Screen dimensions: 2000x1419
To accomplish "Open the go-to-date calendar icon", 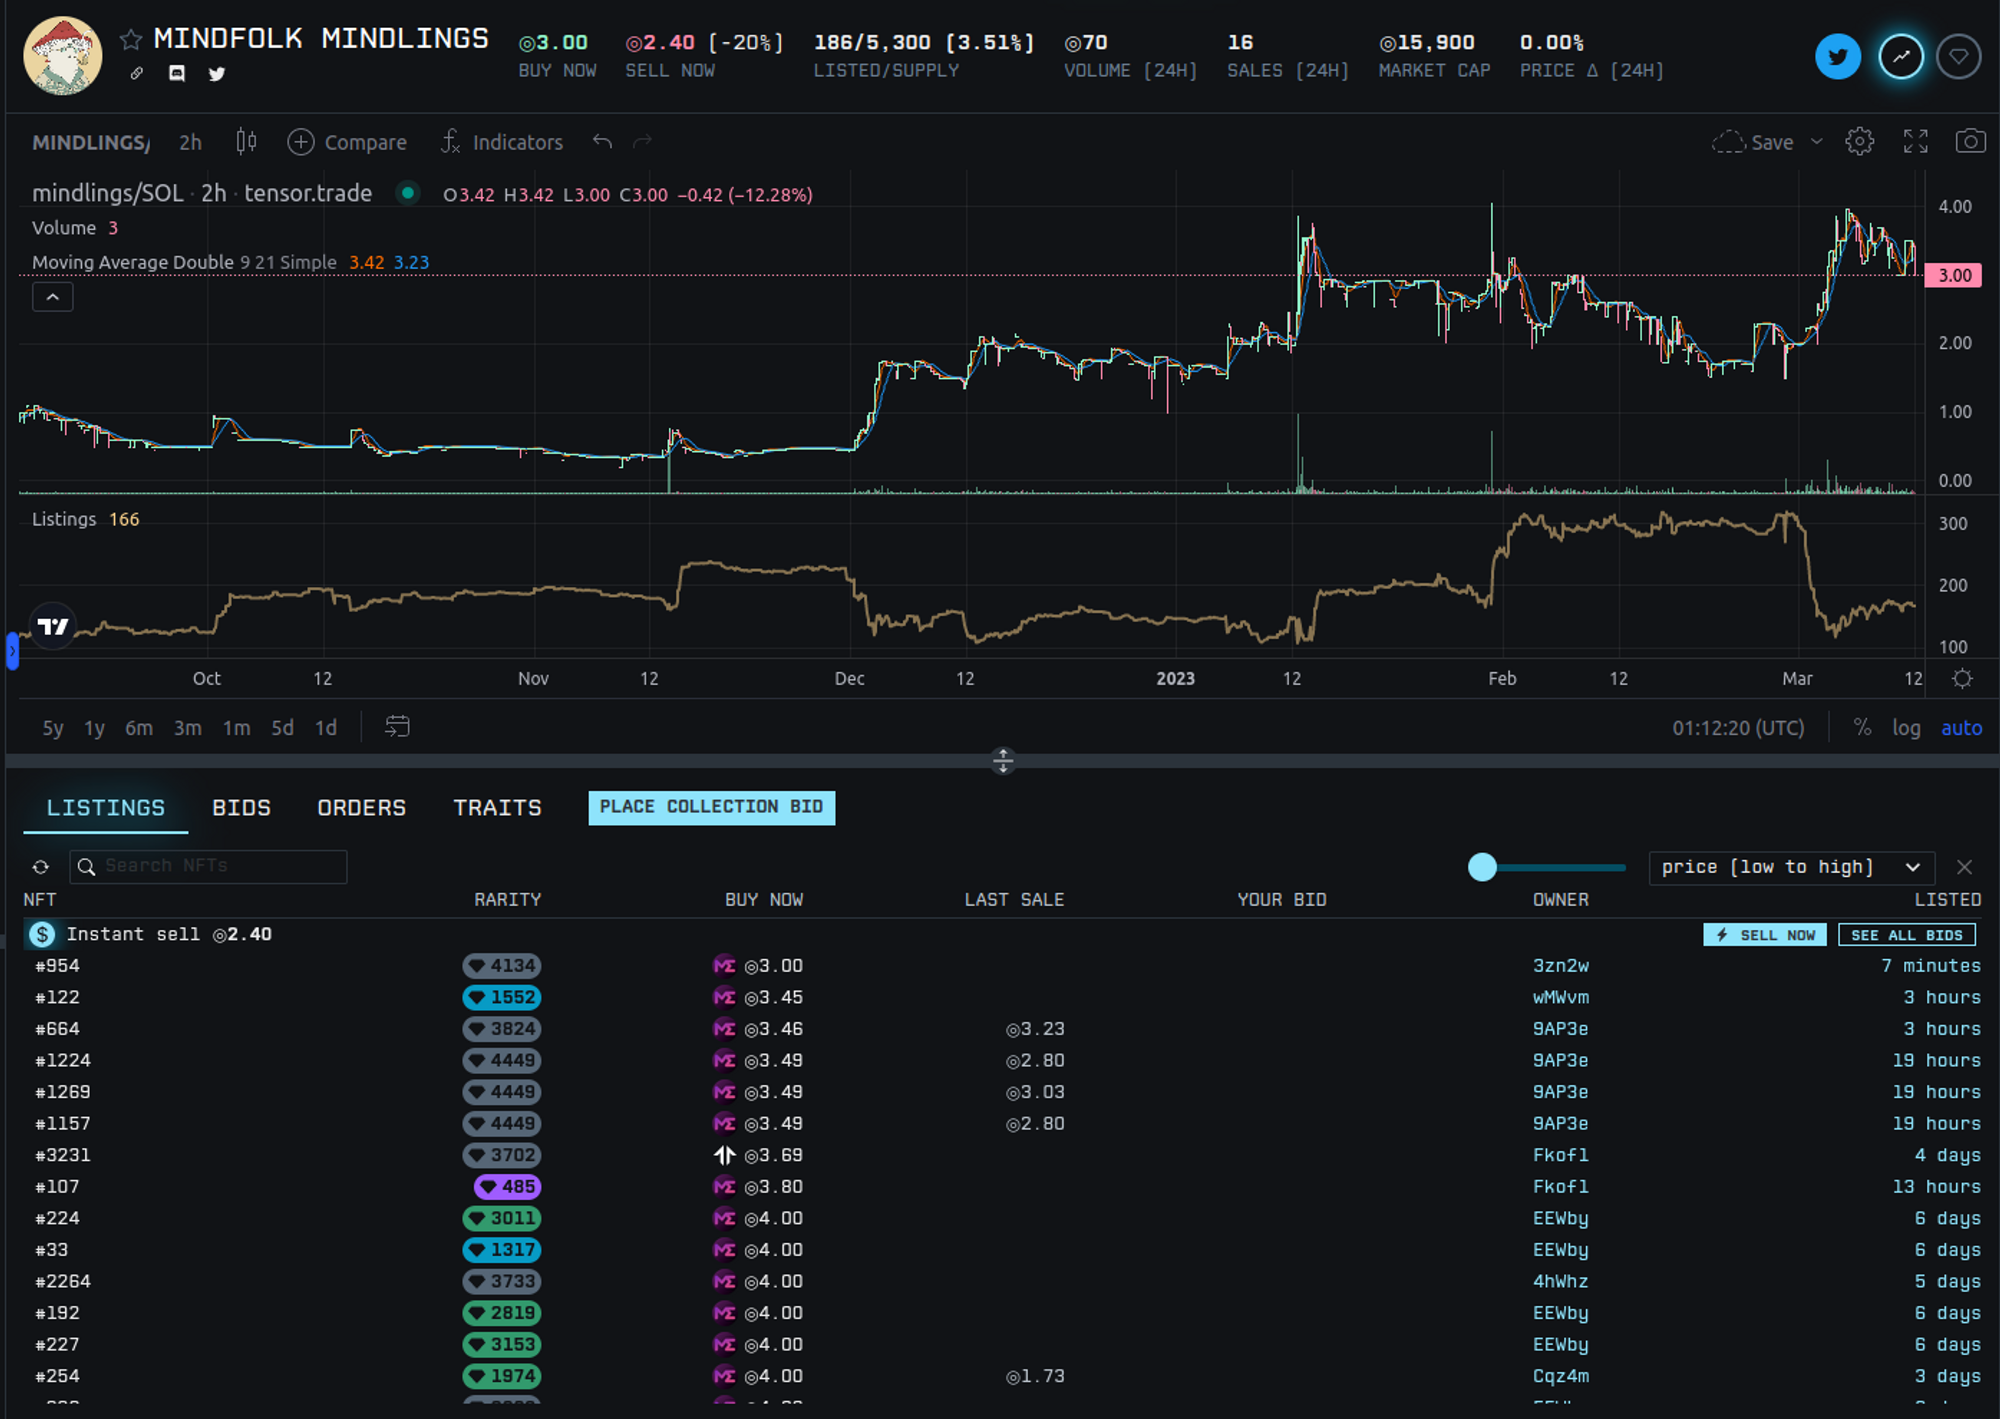I will [397, 727].
